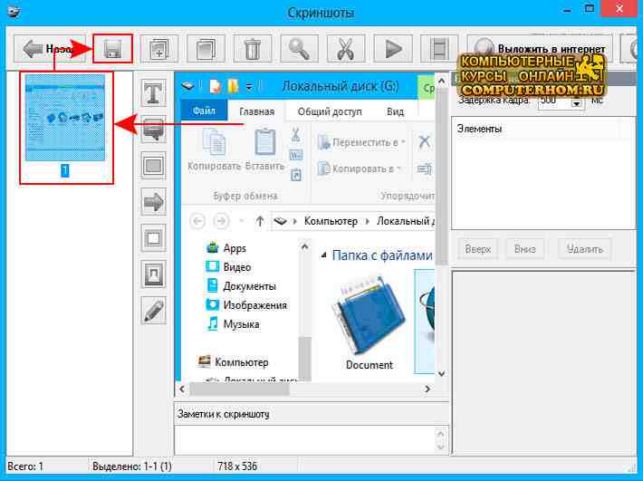This screenshot has height=481, width=643.
Task: Choose the arrow drawing tool
Action: (x=154, y=201)
